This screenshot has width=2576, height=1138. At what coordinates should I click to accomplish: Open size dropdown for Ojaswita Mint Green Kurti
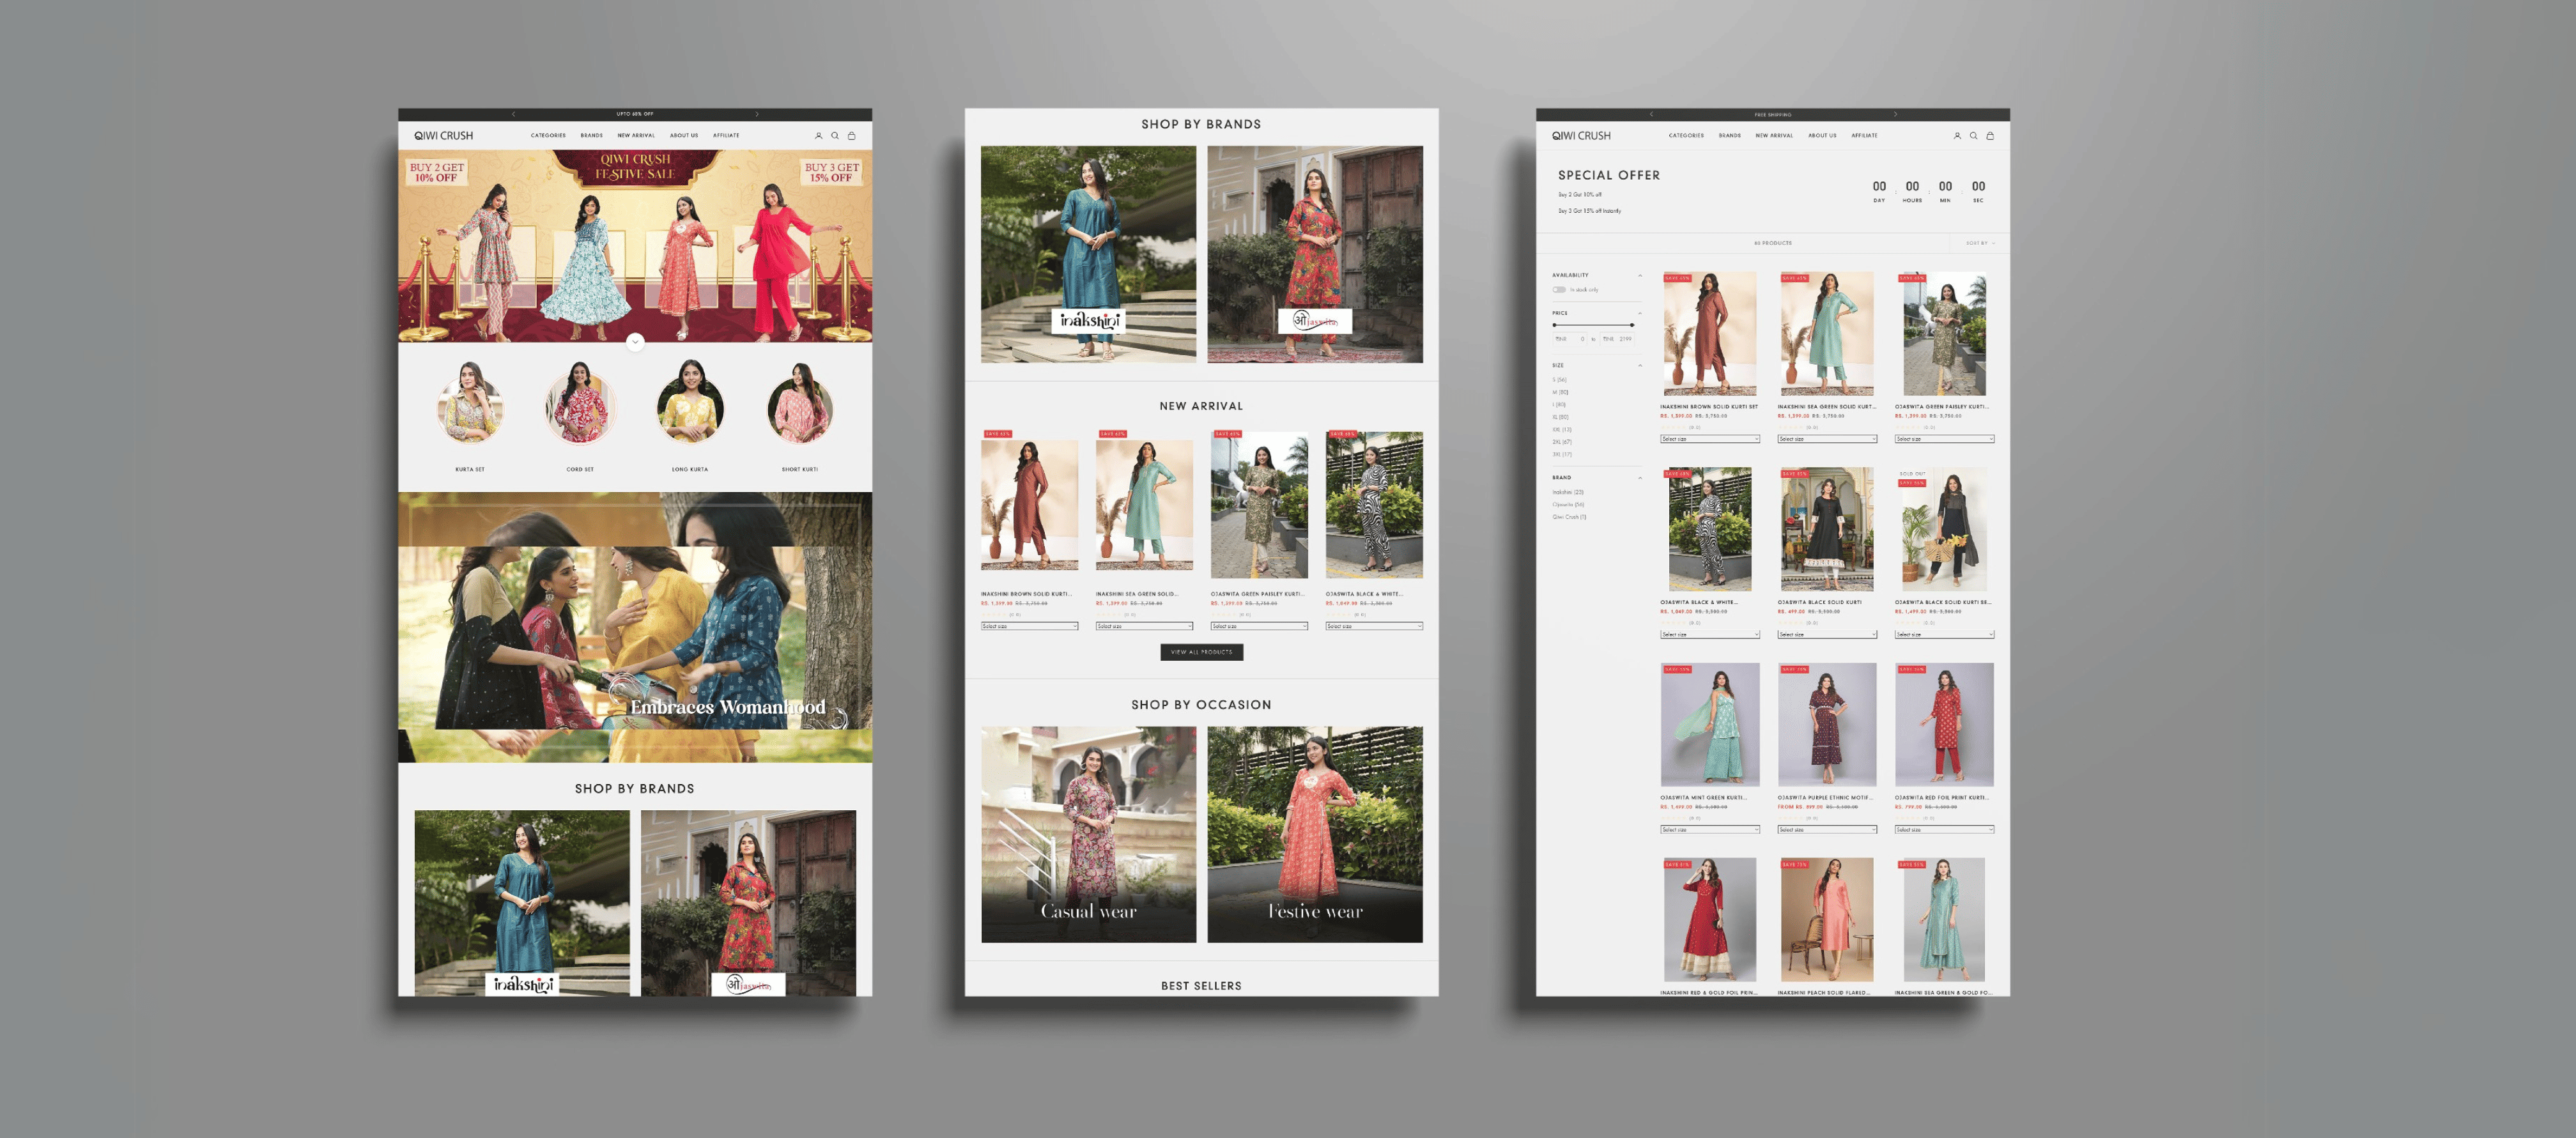coord(1710,829)
